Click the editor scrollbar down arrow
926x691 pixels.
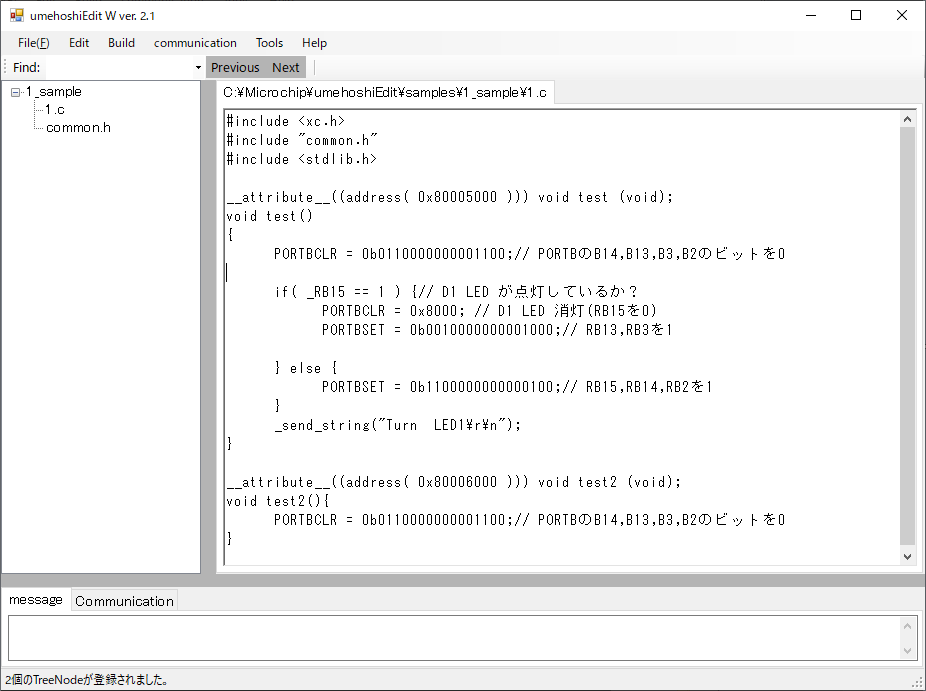[x=907, y=556]
